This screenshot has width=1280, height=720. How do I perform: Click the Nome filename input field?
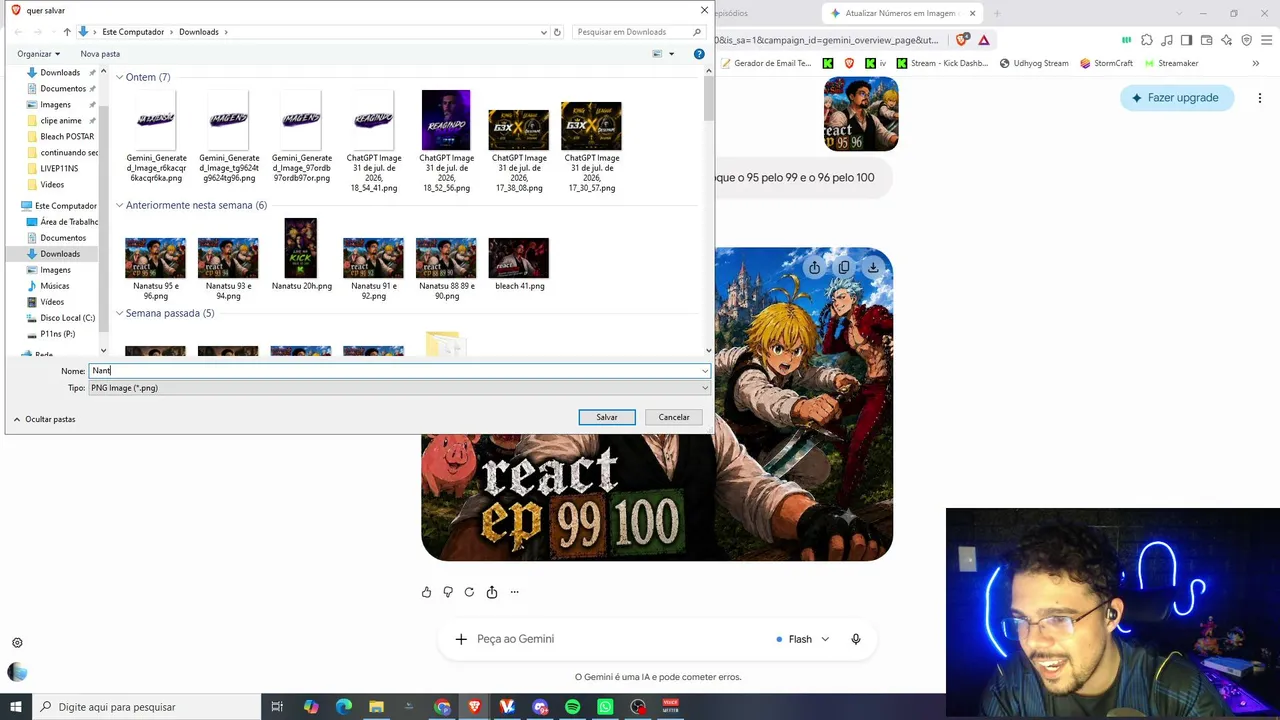[x=398, y=371]
